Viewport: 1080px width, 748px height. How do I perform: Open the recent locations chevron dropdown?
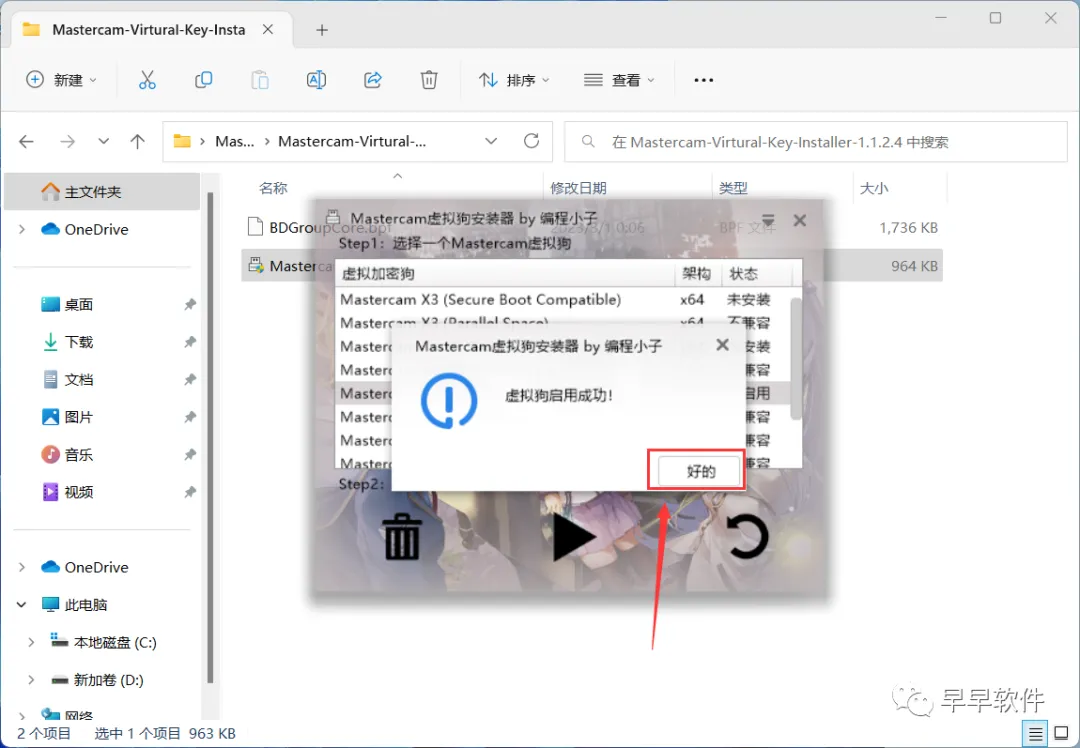[103, 141]
